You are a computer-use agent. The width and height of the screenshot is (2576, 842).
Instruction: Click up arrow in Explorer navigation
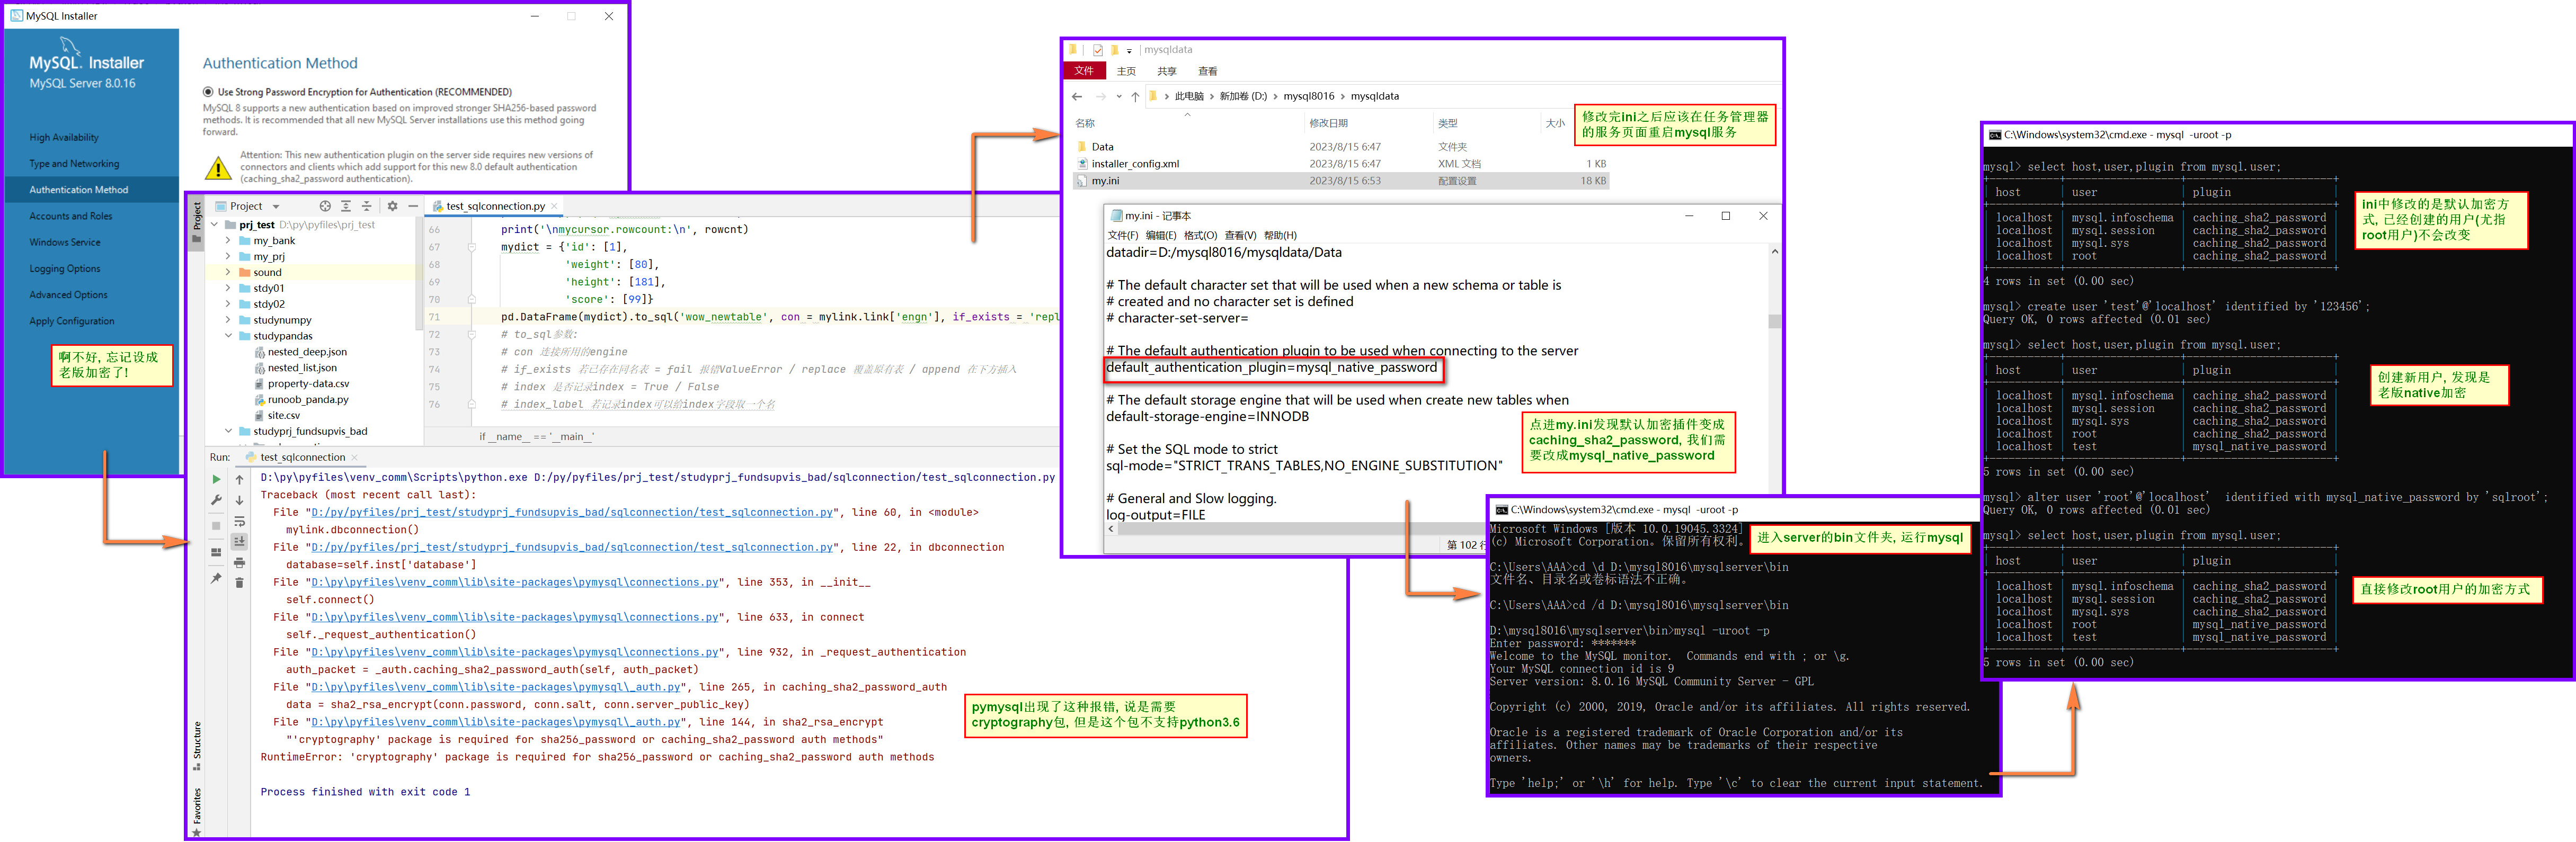pos(1135,97)
